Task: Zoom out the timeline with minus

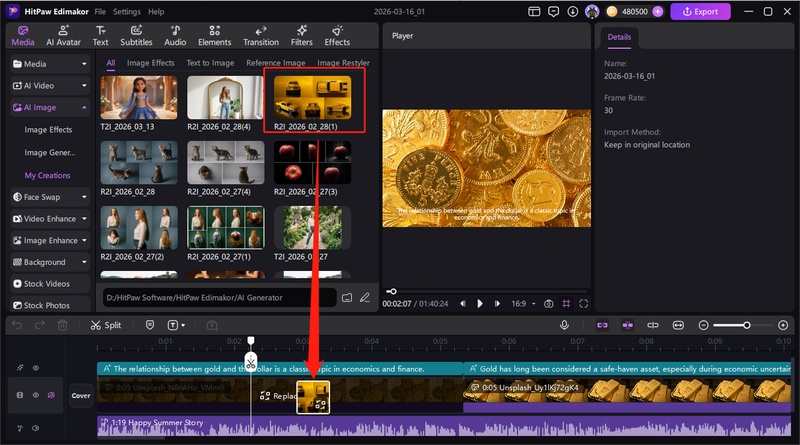Action: click(703, 325)
